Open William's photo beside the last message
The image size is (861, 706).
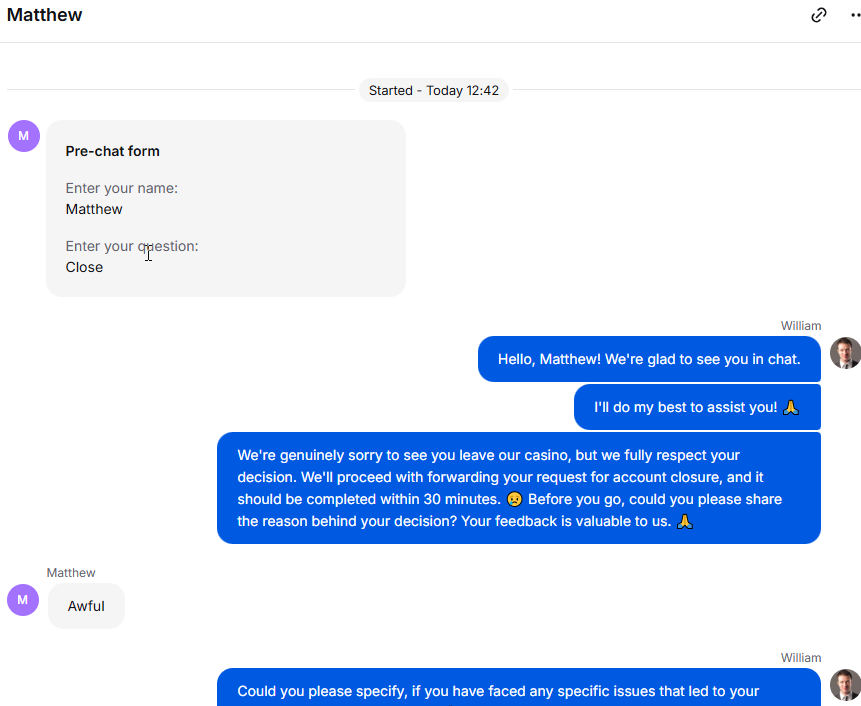(845, 685)
